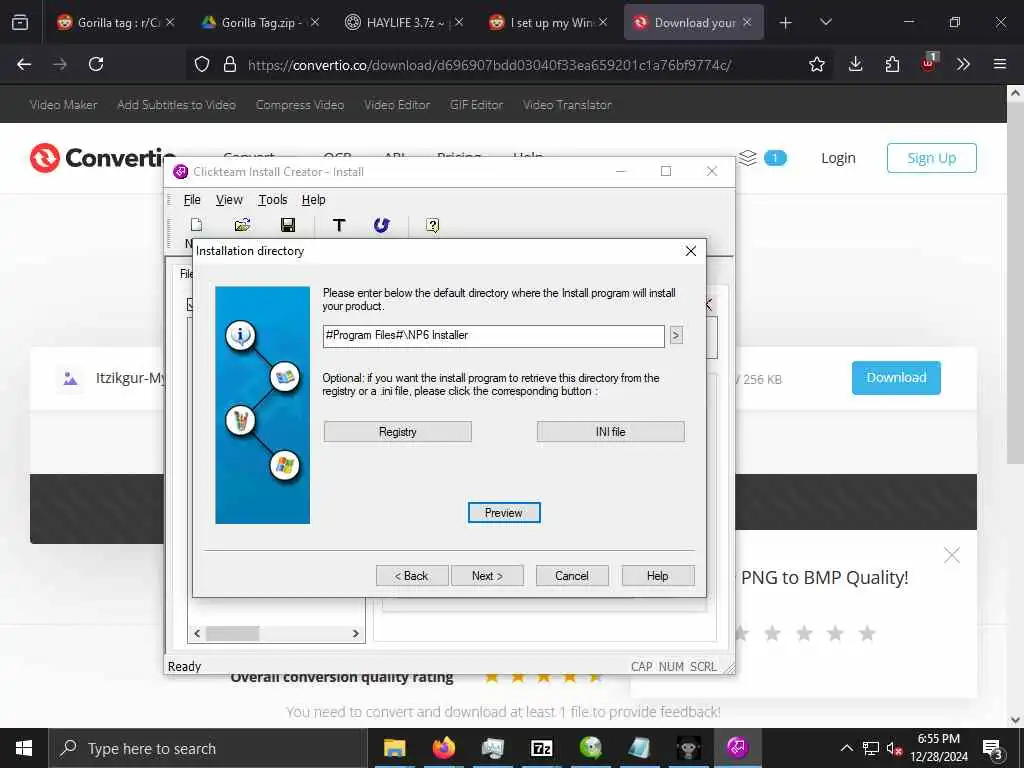
Task: Click the blue build arrow toolbar icon
Action: [x=381, y=225]
